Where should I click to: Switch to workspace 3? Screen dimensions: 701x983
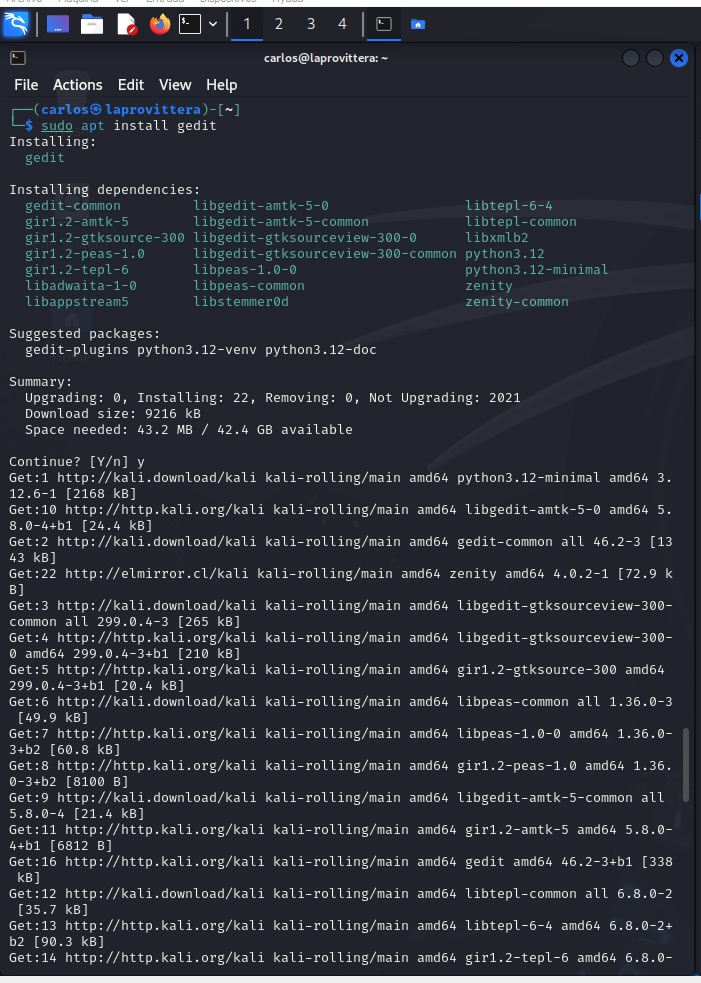[x=310, y=24]
